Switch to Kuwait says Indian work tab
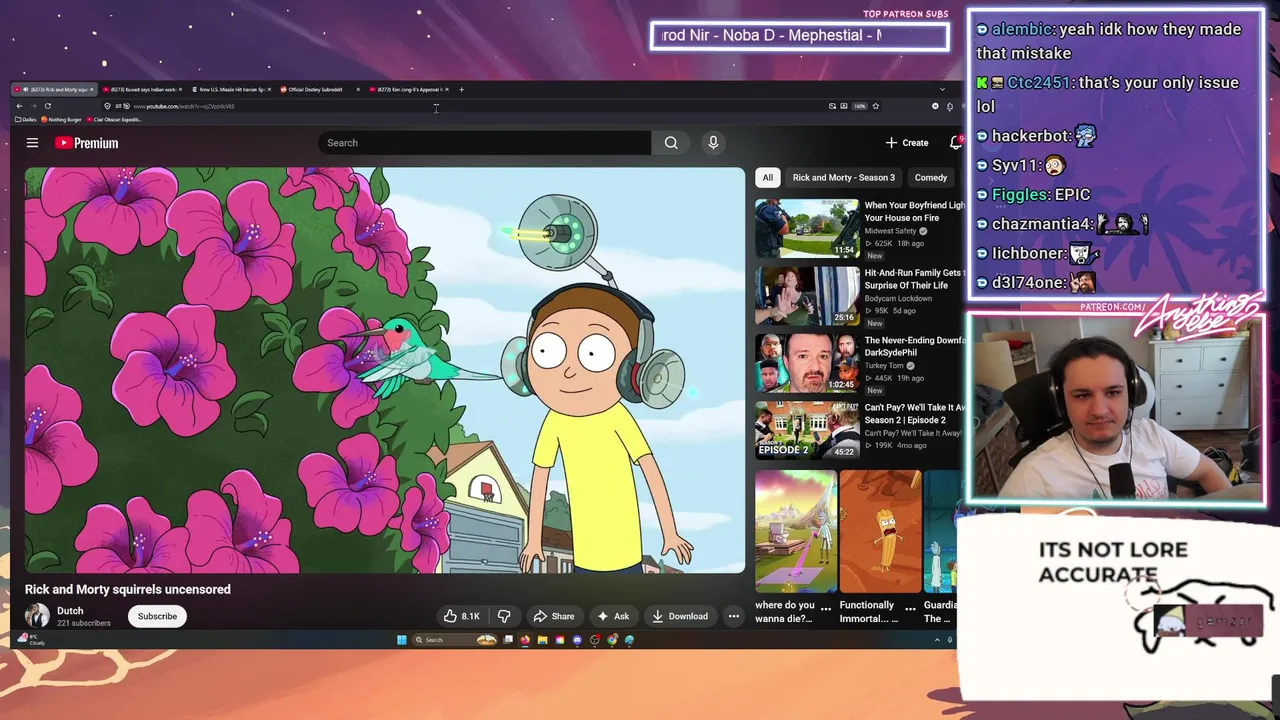This screenshot has height=720, width=1280. [x=142, y=89]
